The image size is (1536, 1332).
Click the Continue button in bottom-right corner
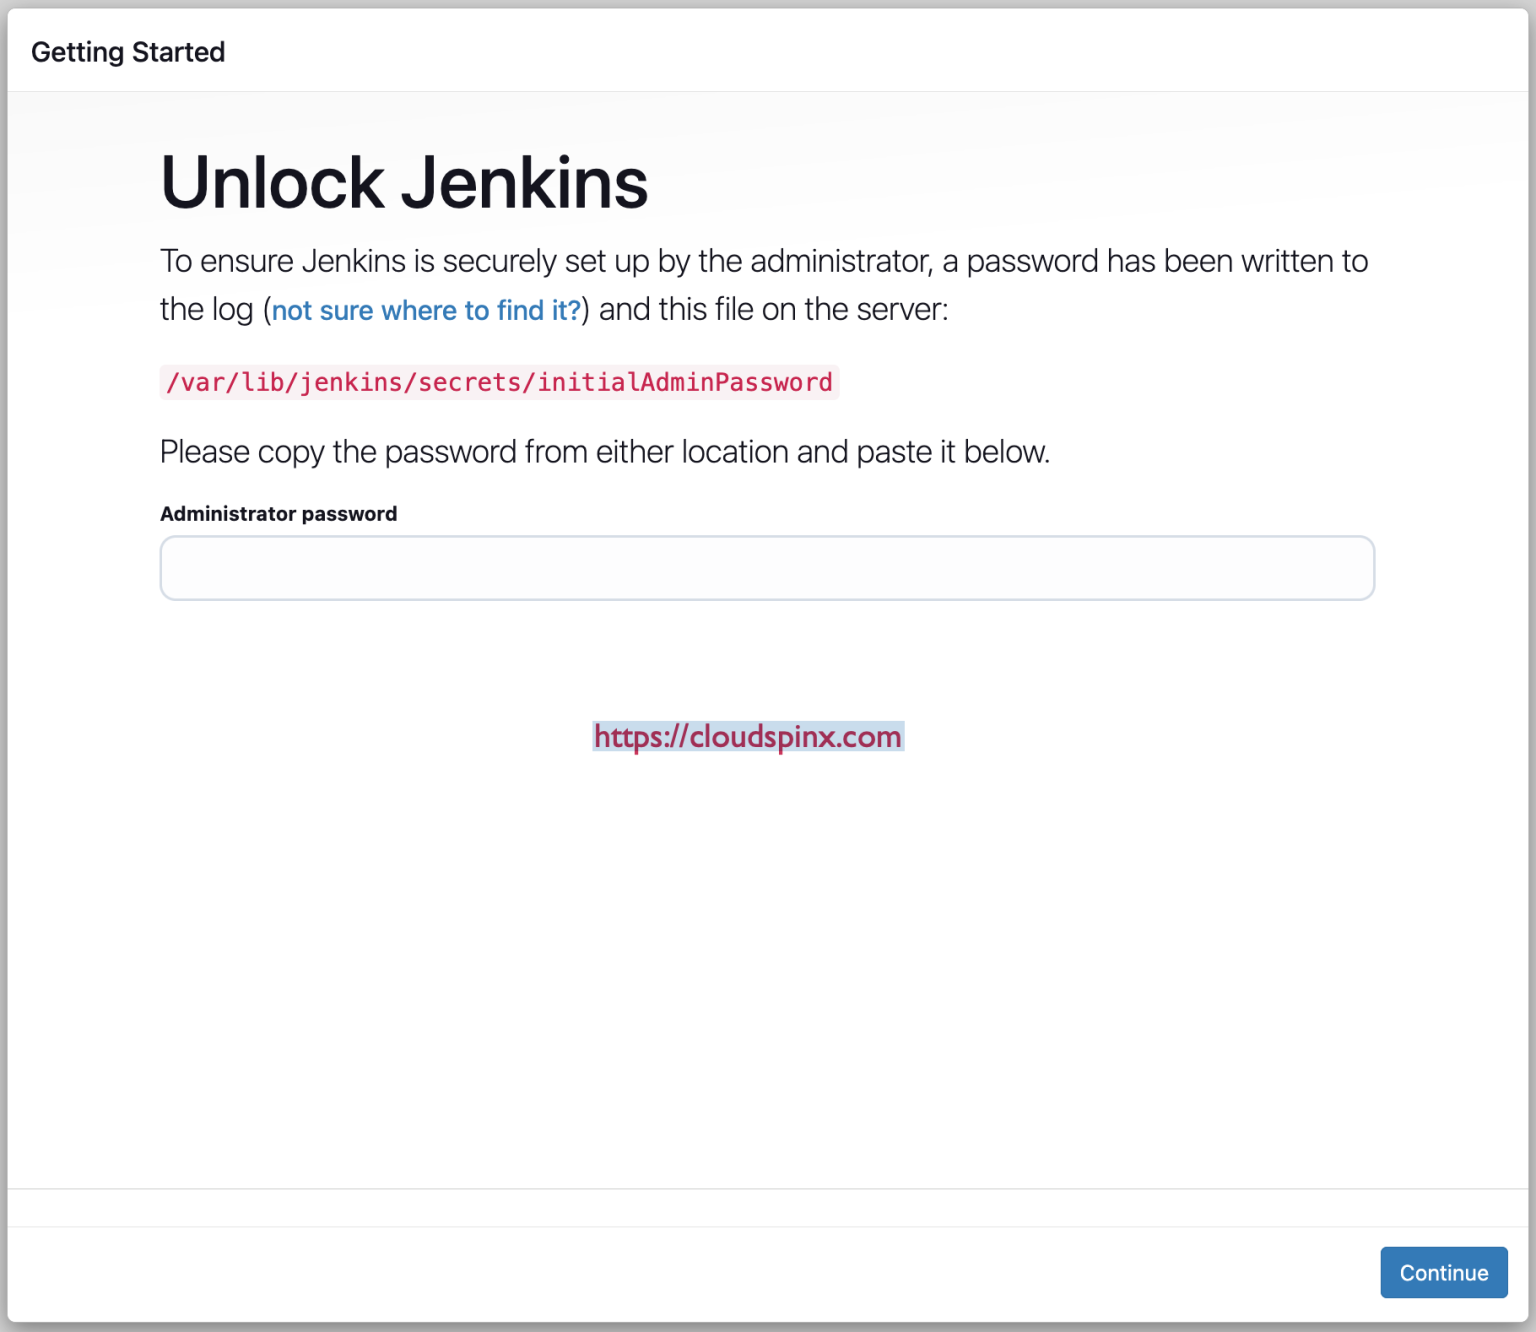(1443, 1272)
